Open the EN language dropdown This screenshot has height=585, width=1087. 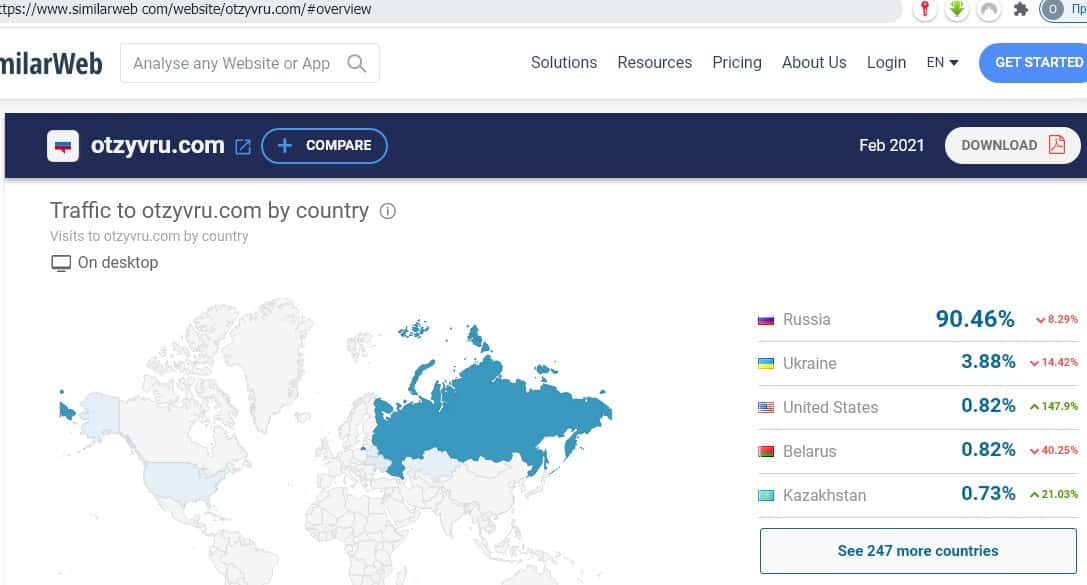pos(942,62)
